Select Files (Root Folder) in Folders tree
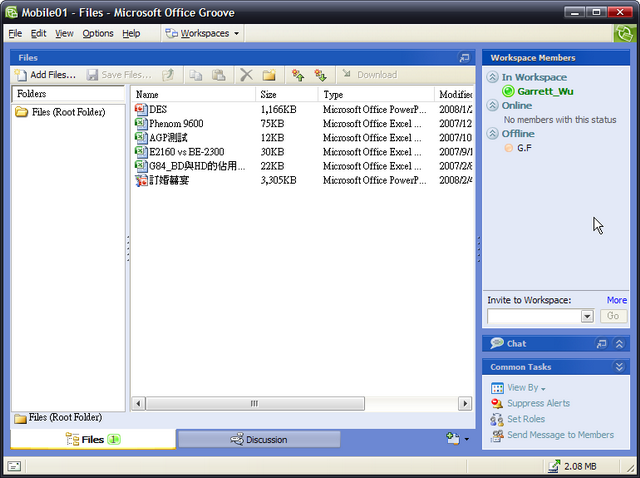The height and width of the screenshot is (478, 640). (60, 112)
